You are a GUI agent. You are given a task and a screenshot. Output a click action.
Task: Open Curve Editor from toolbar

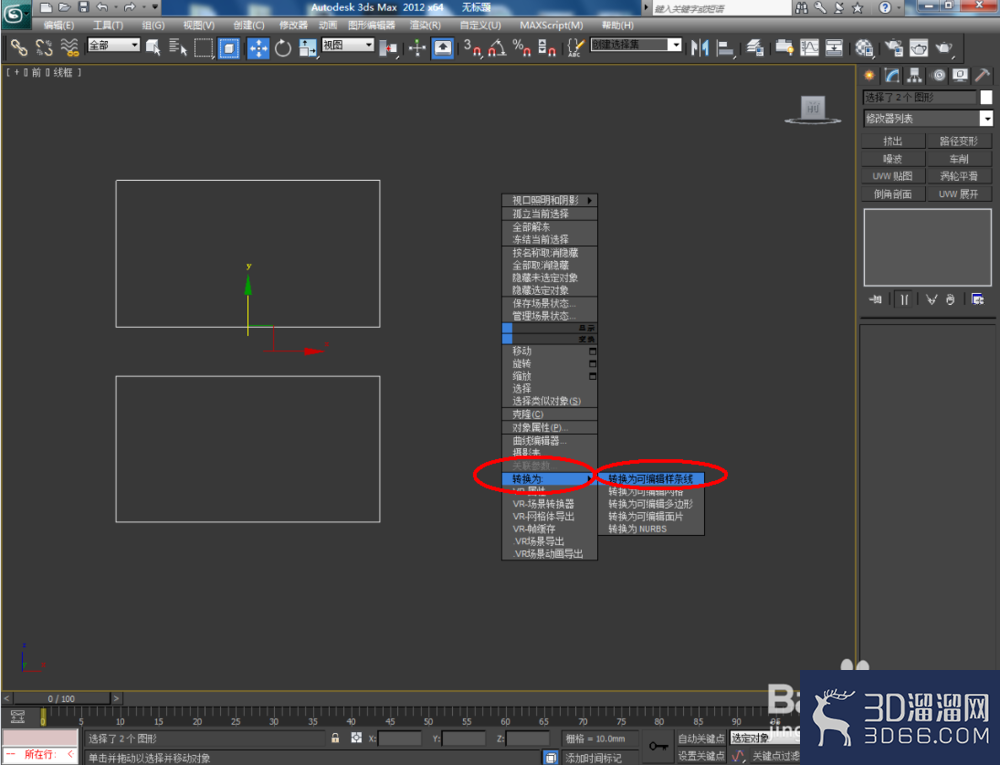tap(809, 48)
